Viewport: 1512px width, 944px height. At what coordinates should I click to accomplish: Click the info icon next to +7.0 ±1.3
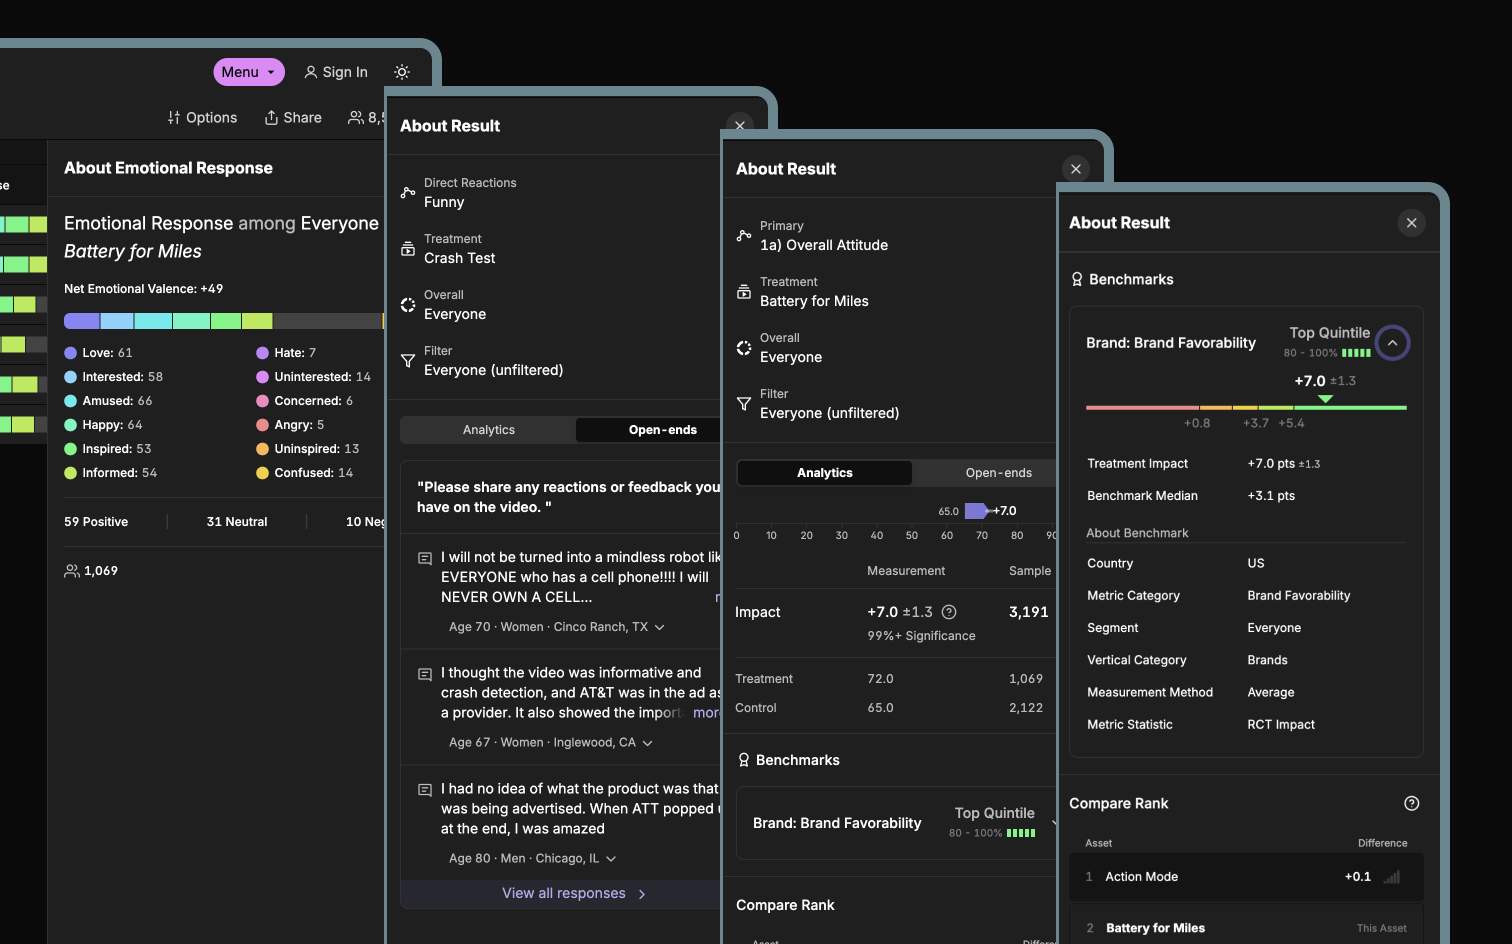[949, 612]
